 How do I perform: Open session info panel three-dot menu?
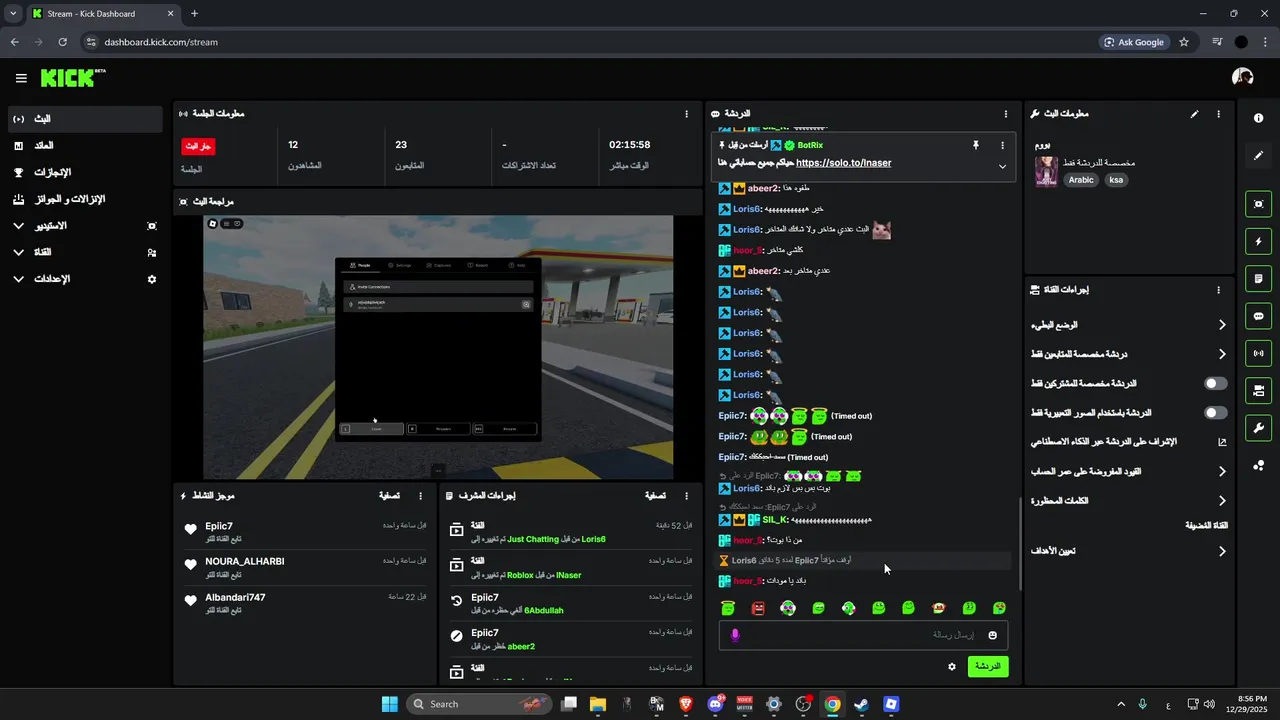coord(686,114)
